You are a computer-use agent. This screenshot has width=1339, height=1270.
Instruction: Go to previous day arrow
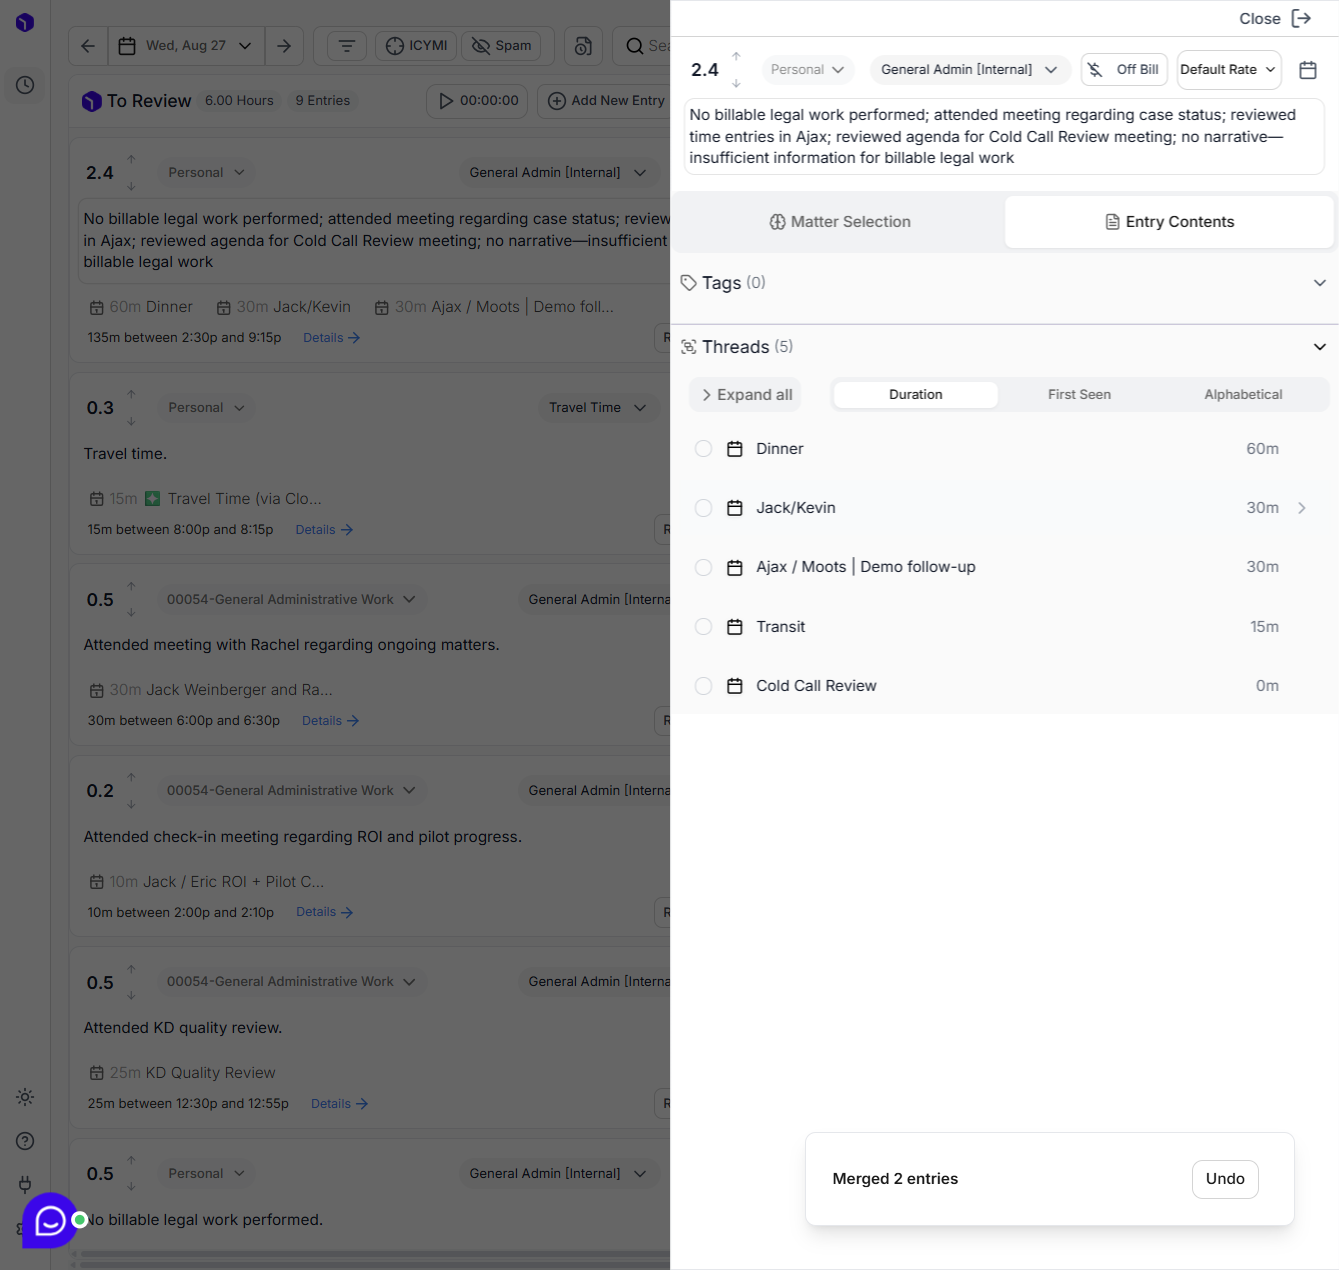pyautogui.click(x=88, y=46)
